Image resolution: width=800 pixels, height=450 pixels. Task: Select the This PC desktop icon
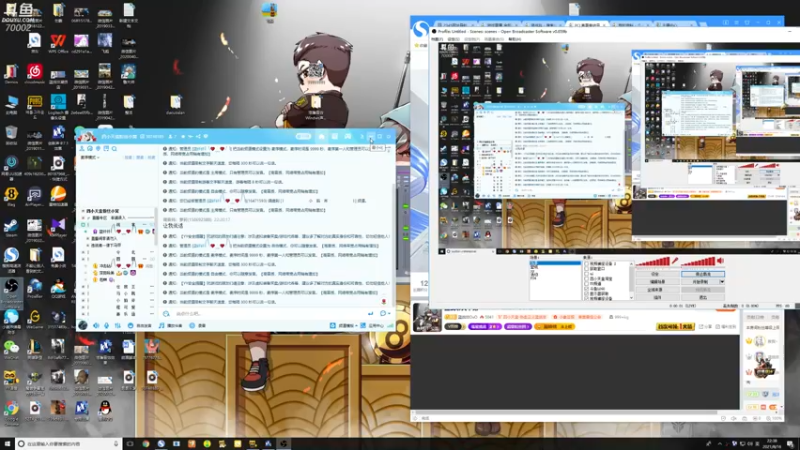[11, 105]
